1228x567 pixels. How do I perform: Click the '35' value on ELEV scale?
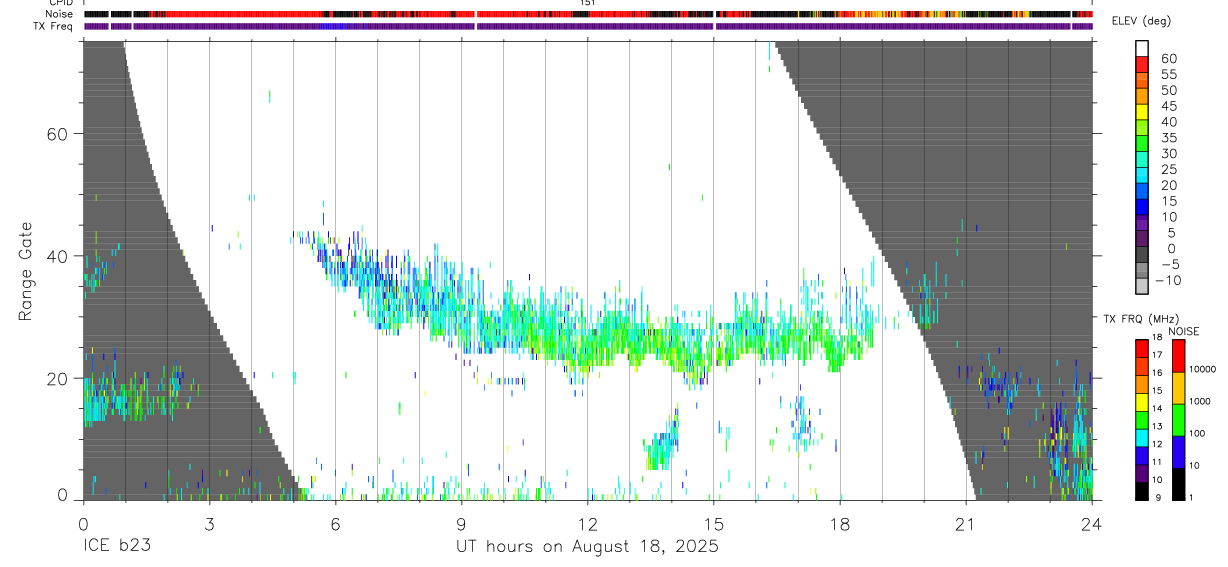(x=1168, y=138)
